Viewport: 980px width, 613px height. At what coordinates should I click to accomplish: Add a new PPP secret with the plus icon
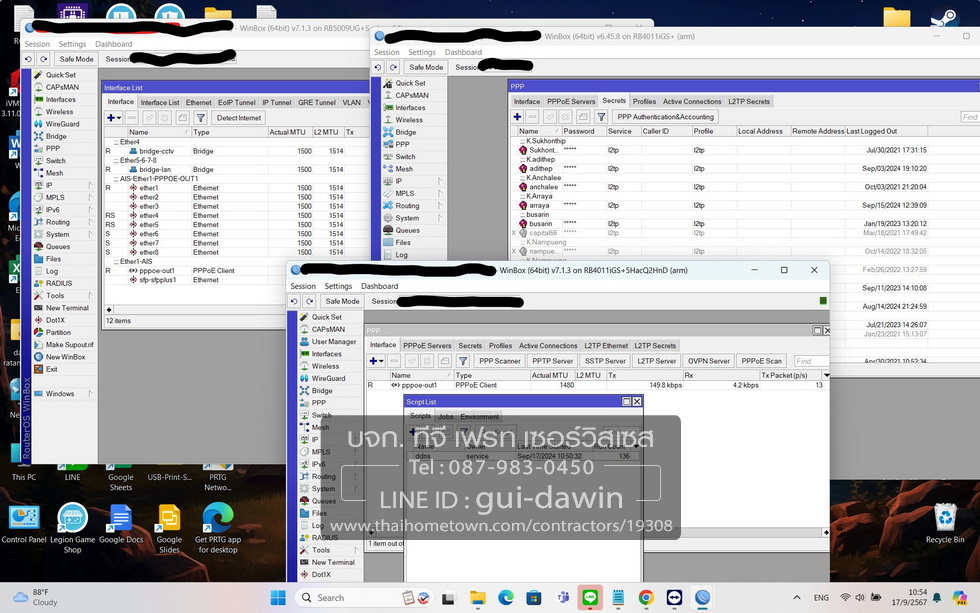coord(517,117)
